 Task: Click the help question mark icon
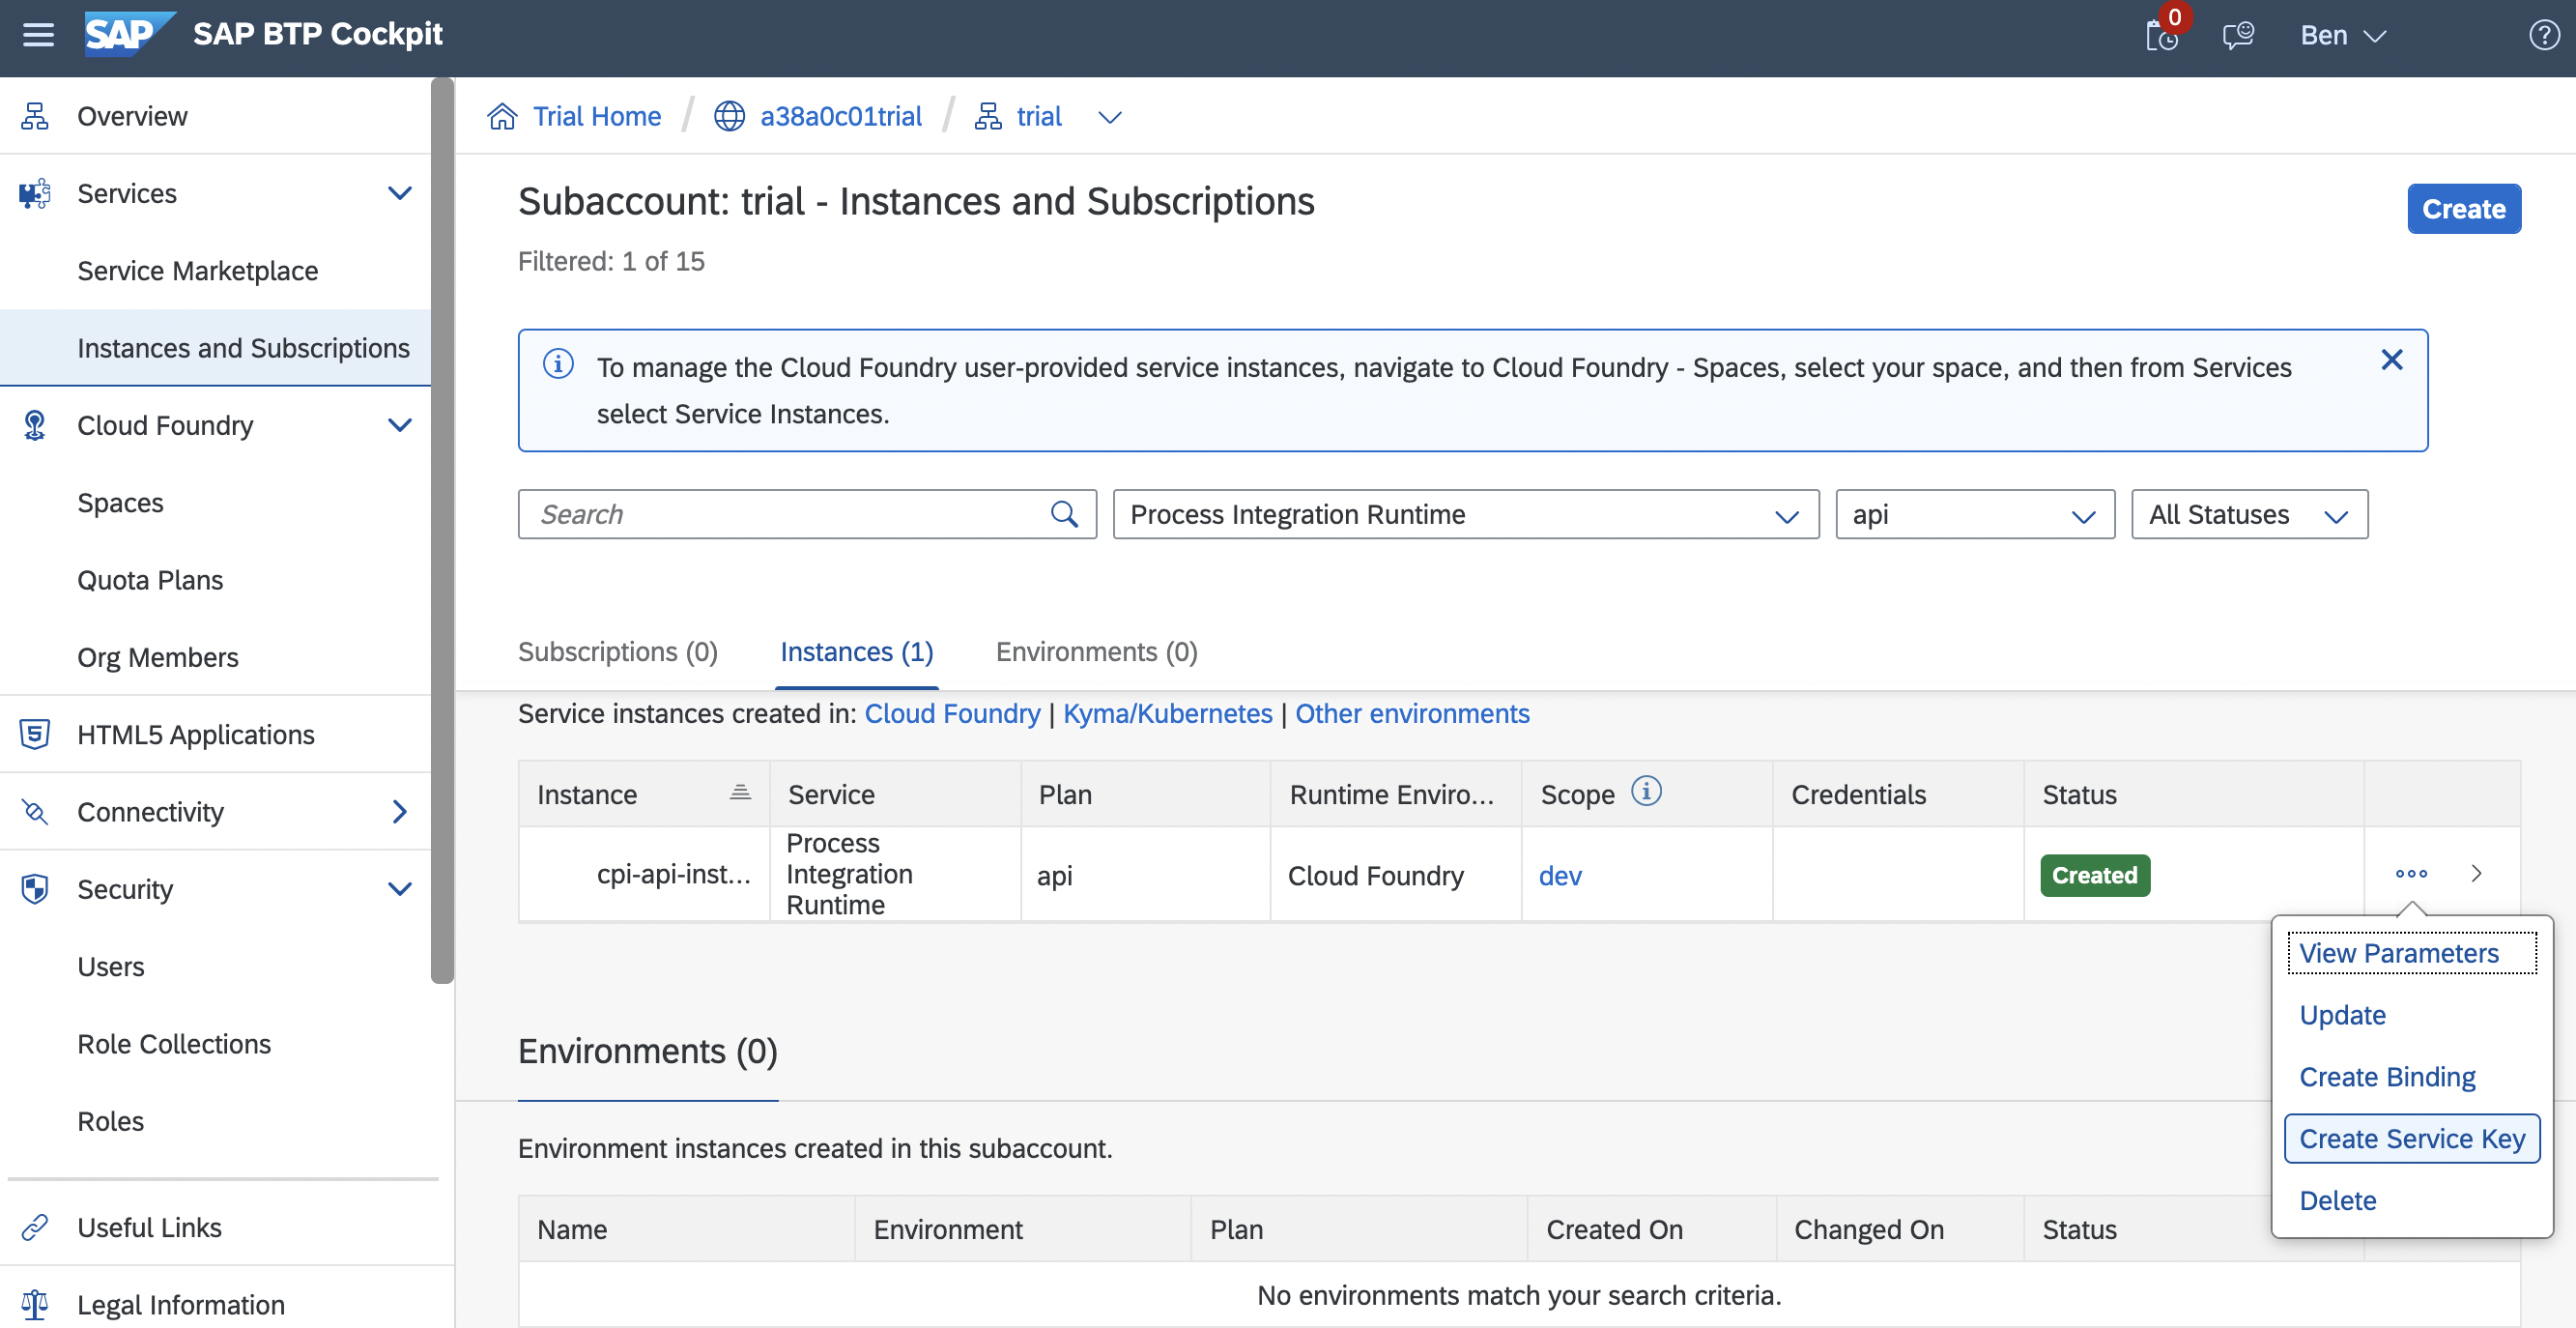coord(2543,36)
